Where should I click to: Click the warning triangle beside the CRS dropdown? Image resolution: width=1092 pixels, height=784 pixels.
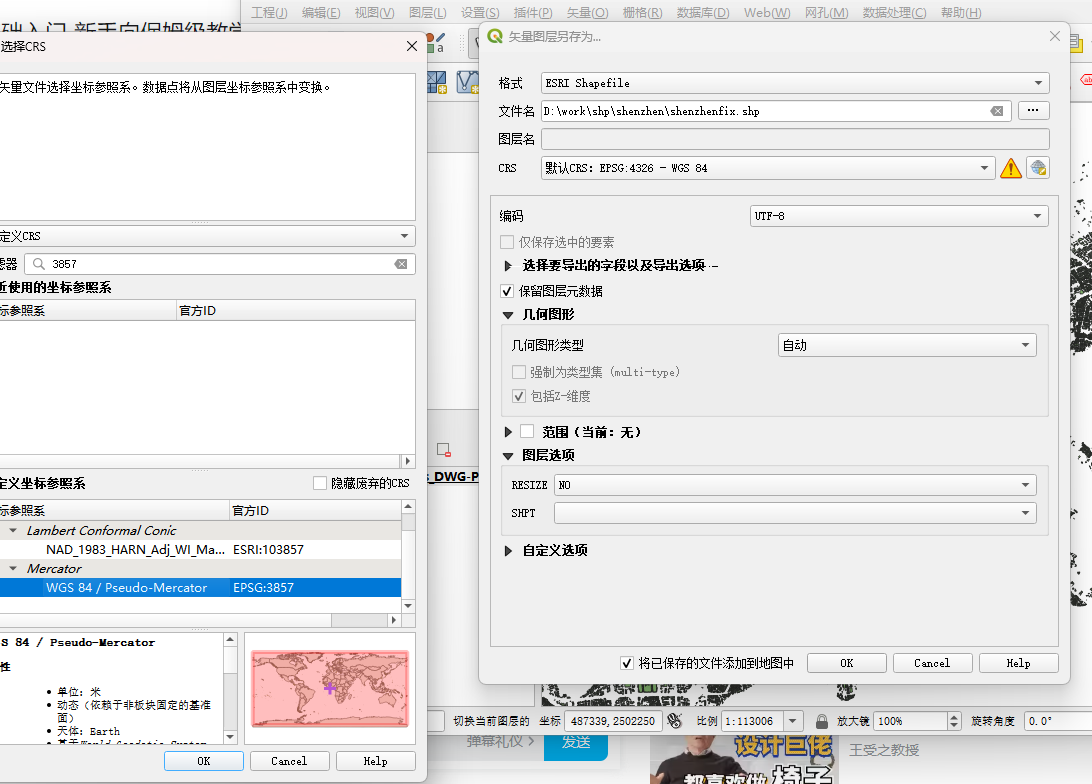coord(1010,167)
